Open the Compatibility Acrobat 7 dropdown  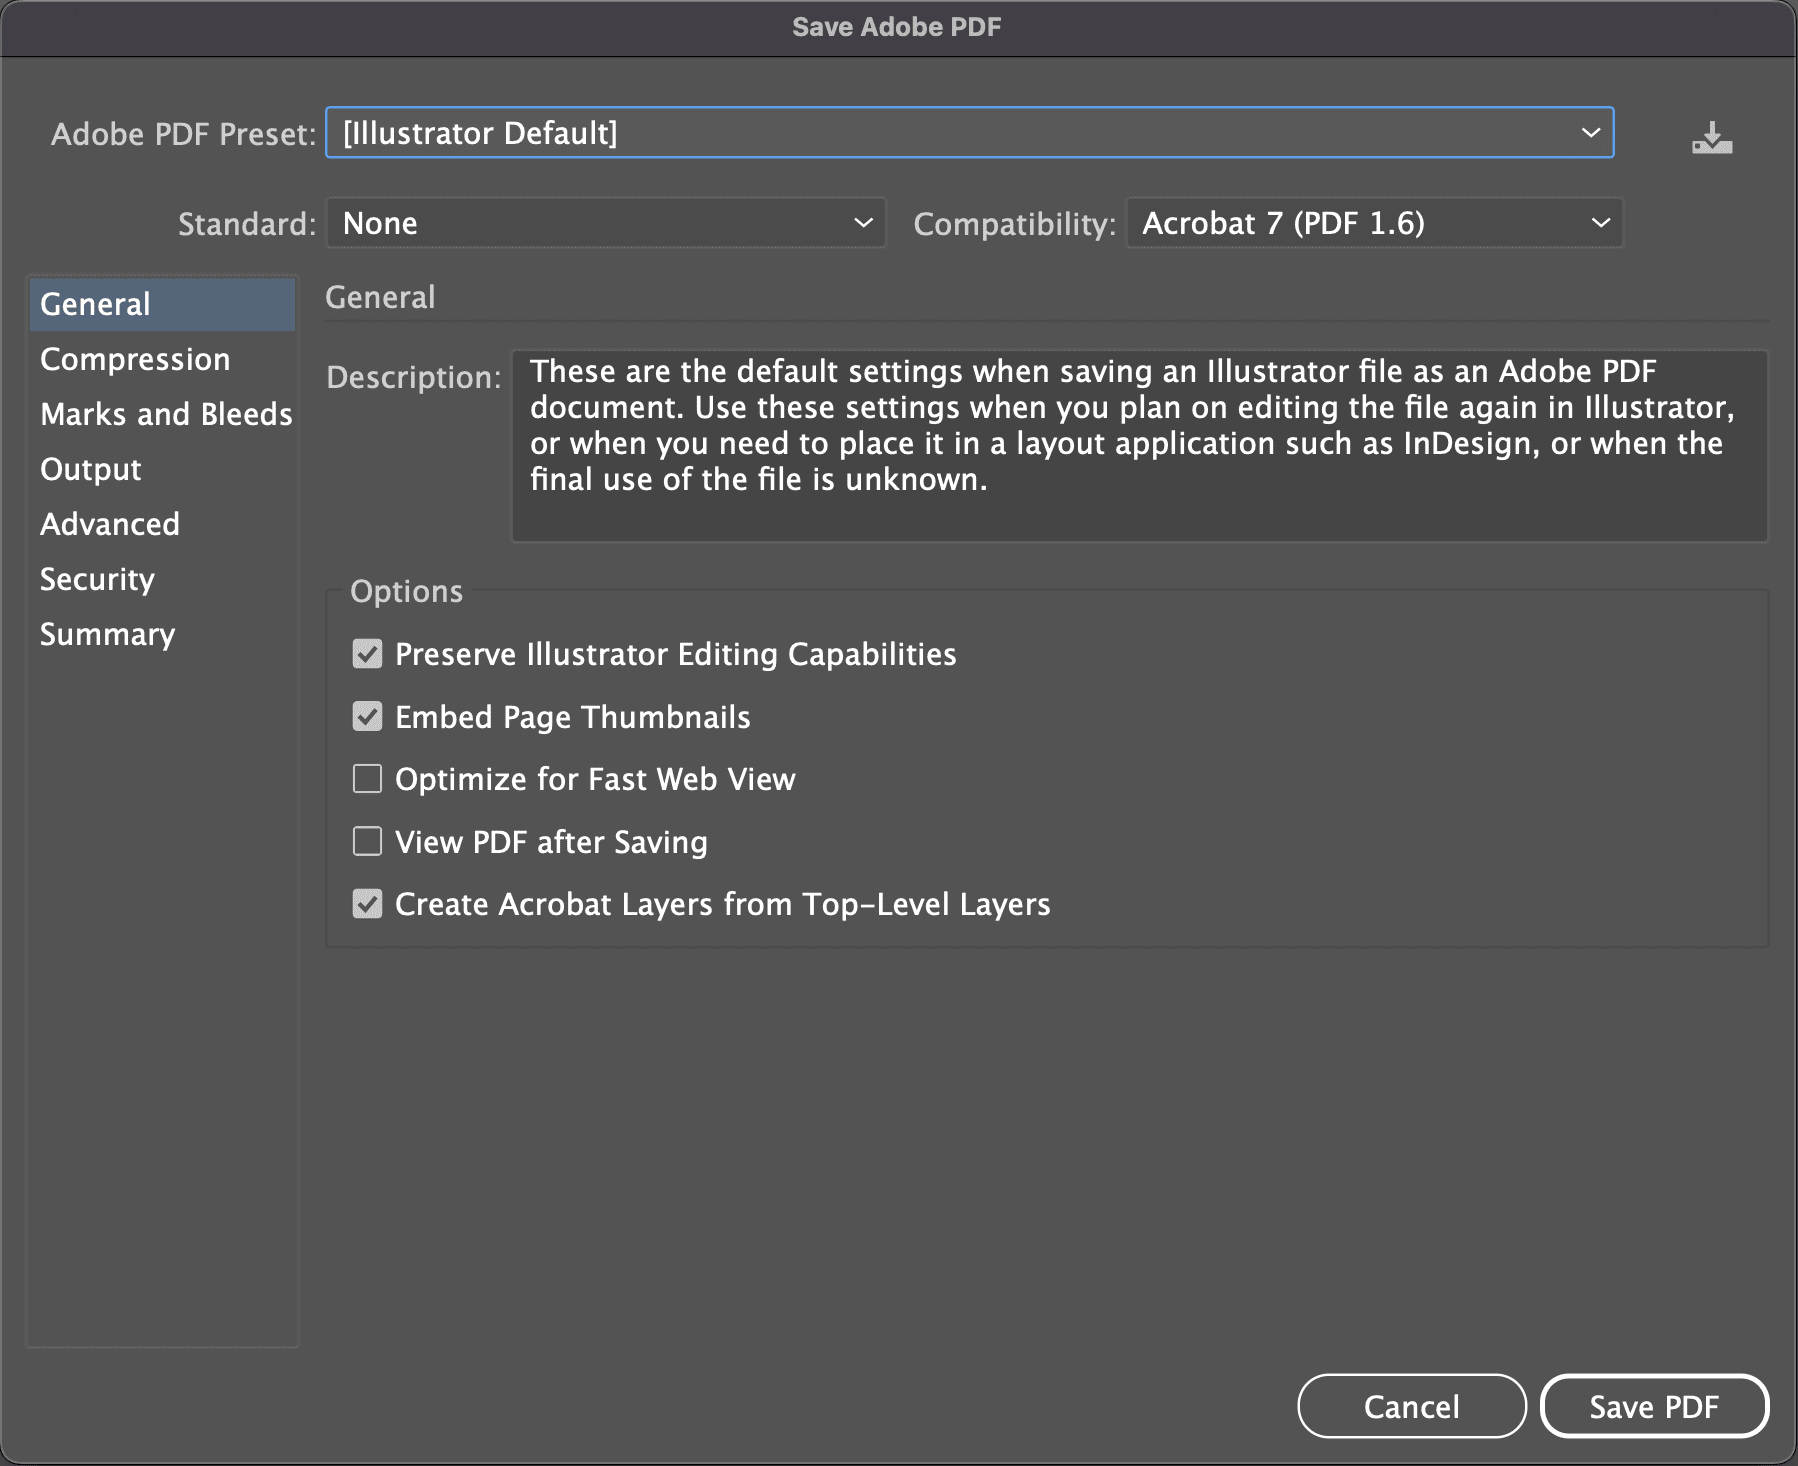click(1375, 223)
